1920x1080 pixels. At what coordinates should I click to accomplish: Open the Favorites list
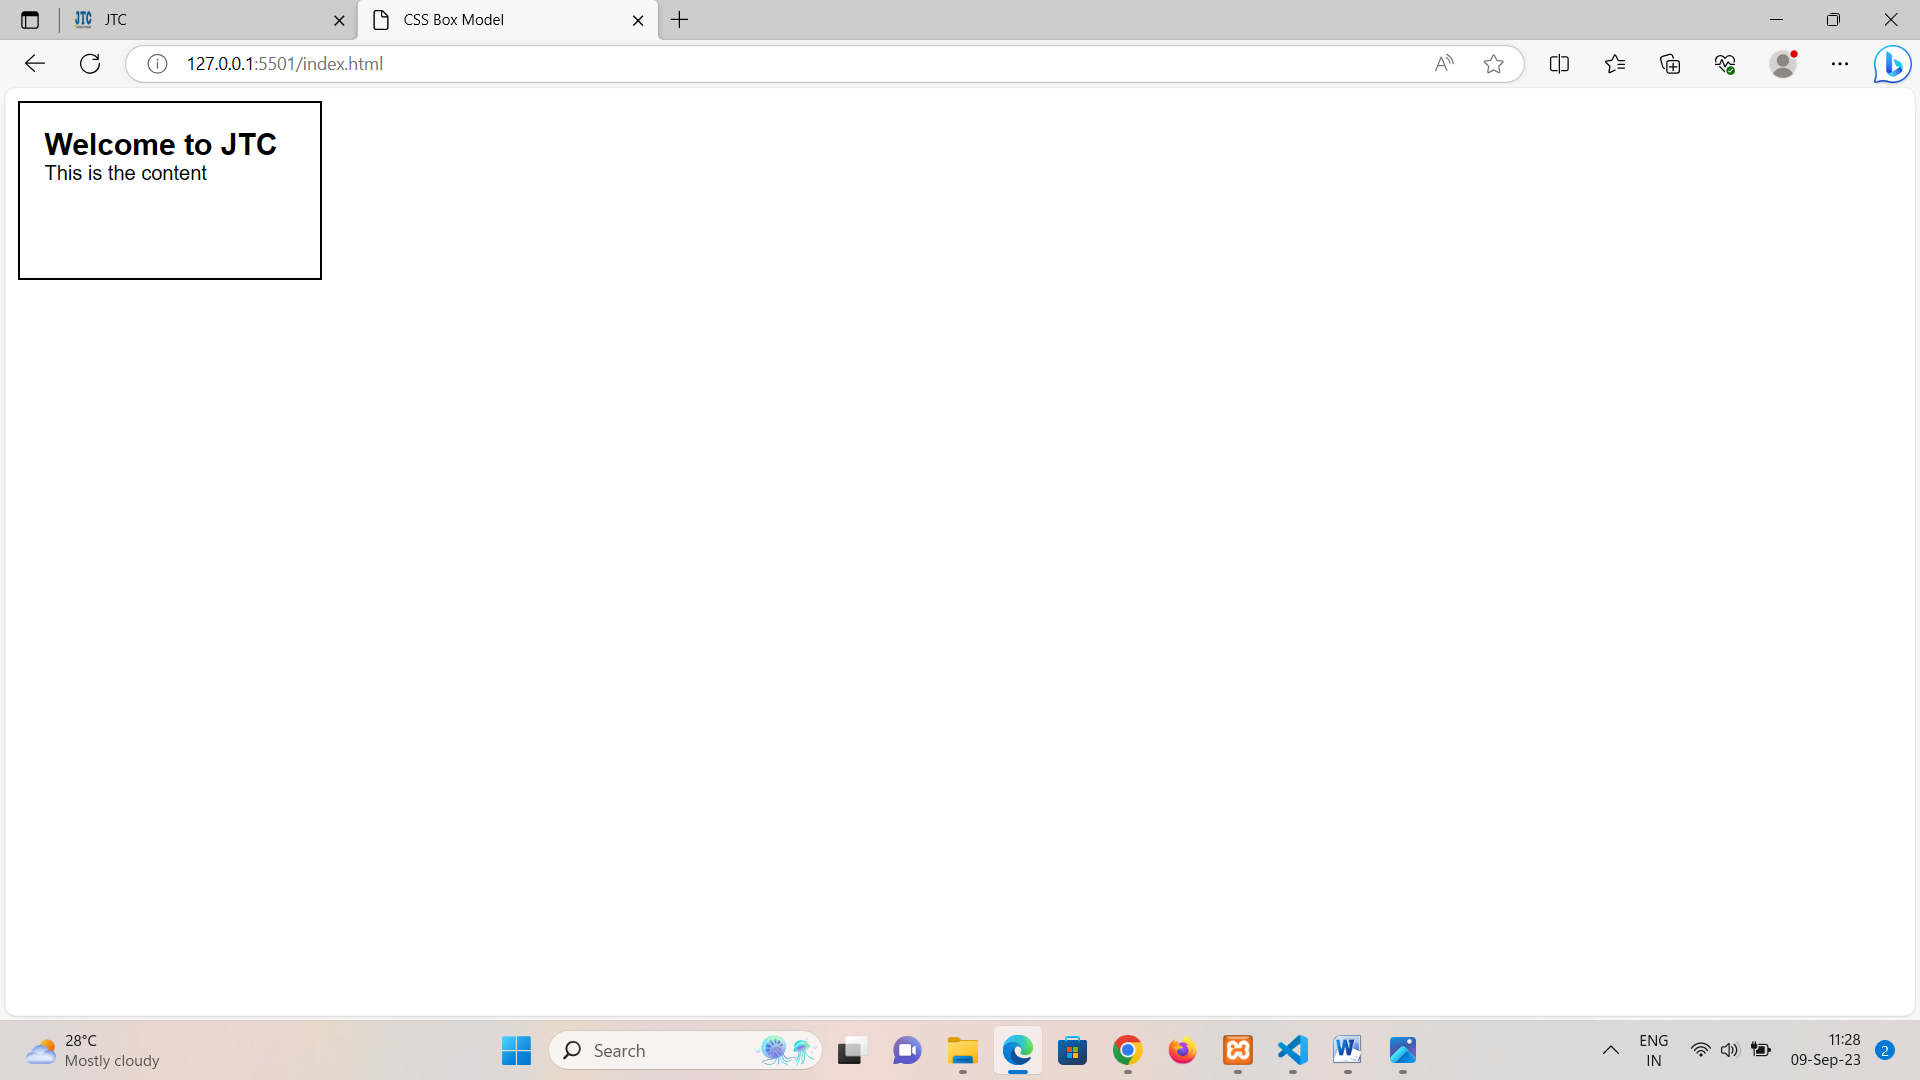1615,64
